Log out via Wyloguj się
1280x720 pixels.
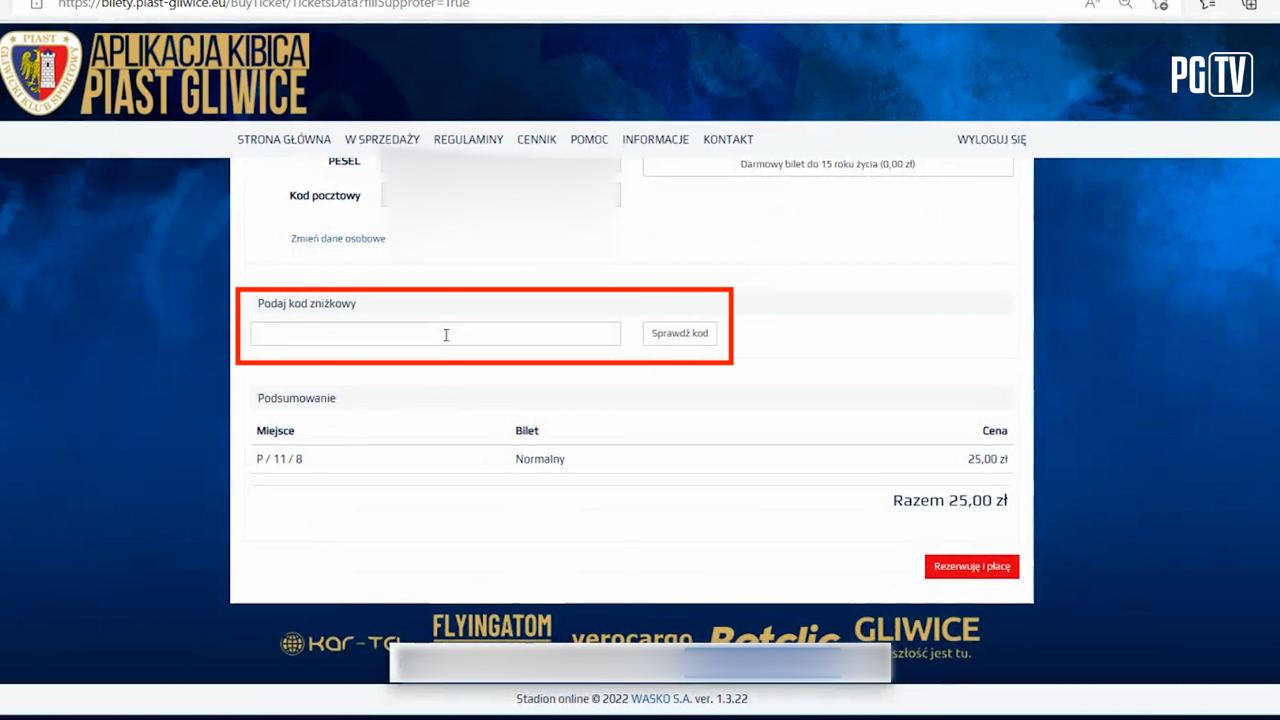pyautogui.click(x=991, y=140)
